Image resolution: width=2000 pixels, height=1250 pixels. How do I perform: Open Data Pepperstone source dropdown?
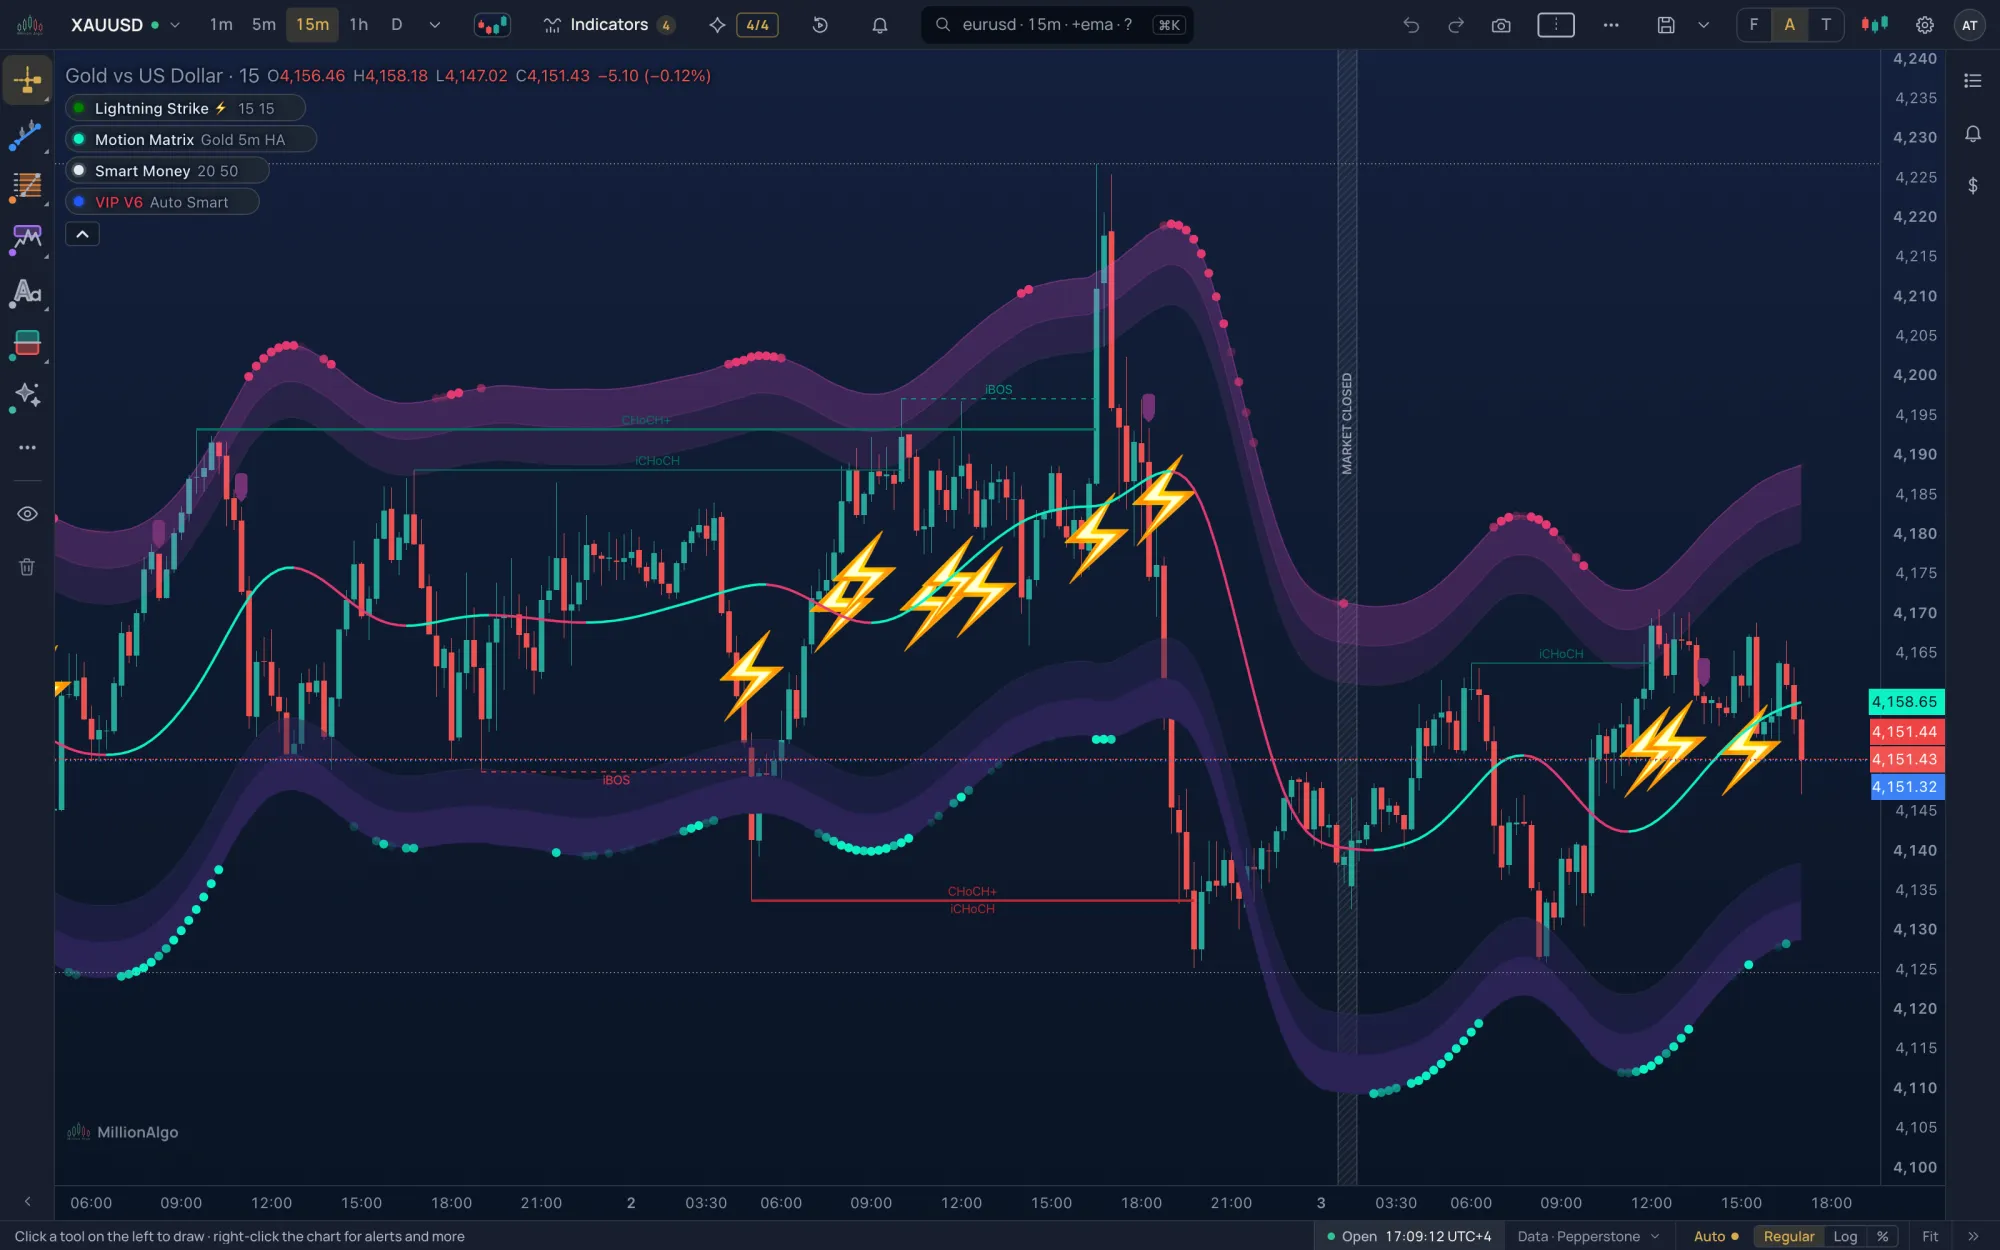click(x=1588, y=1236)
